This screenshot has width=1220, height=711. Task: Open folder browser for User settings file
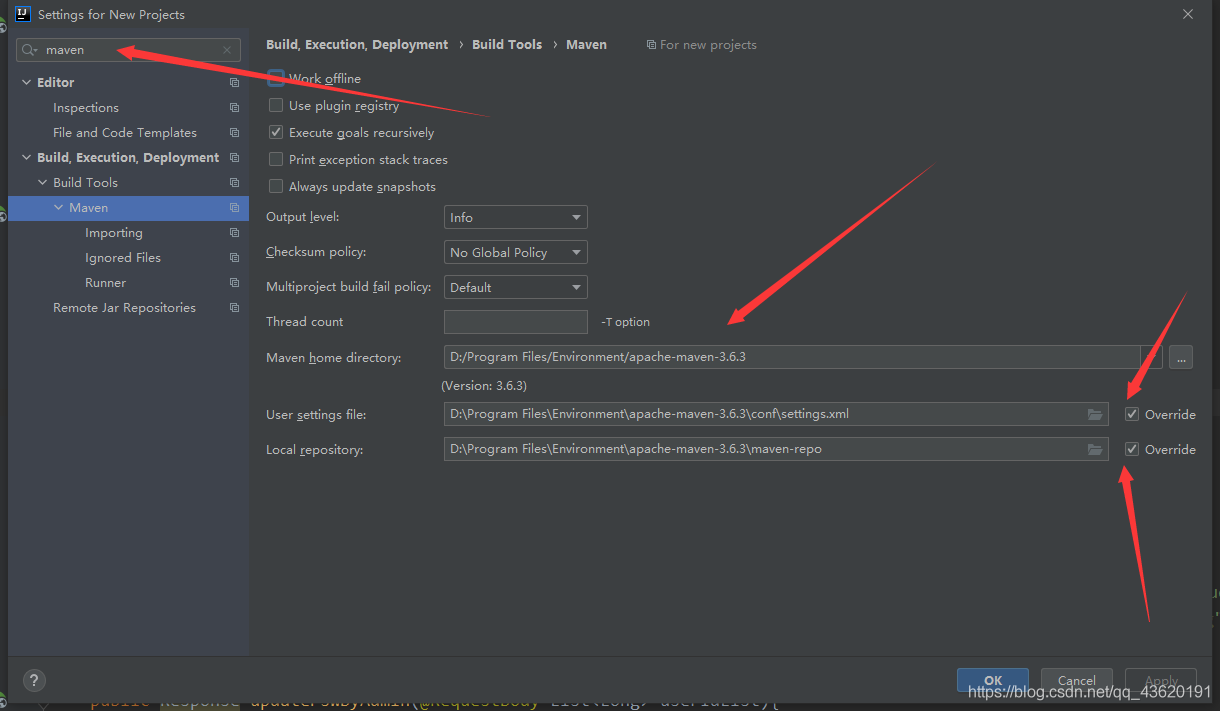pos(1095,414)
